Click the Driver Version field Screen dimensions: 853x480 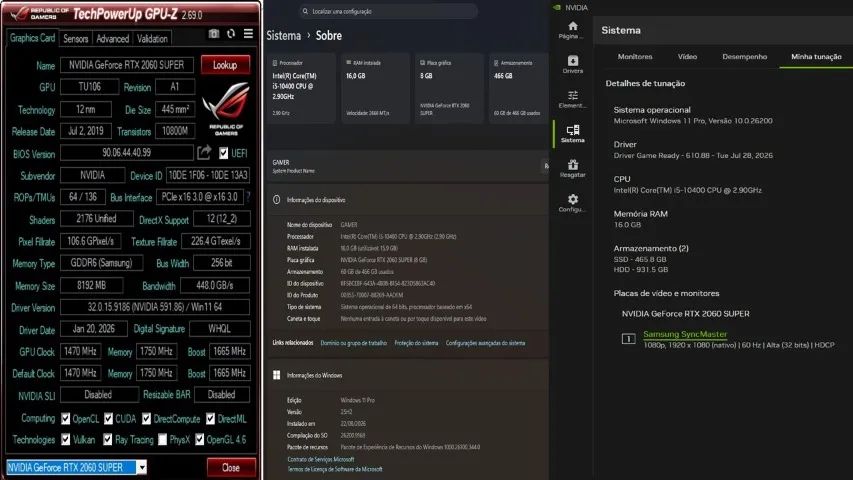[155, 307]
